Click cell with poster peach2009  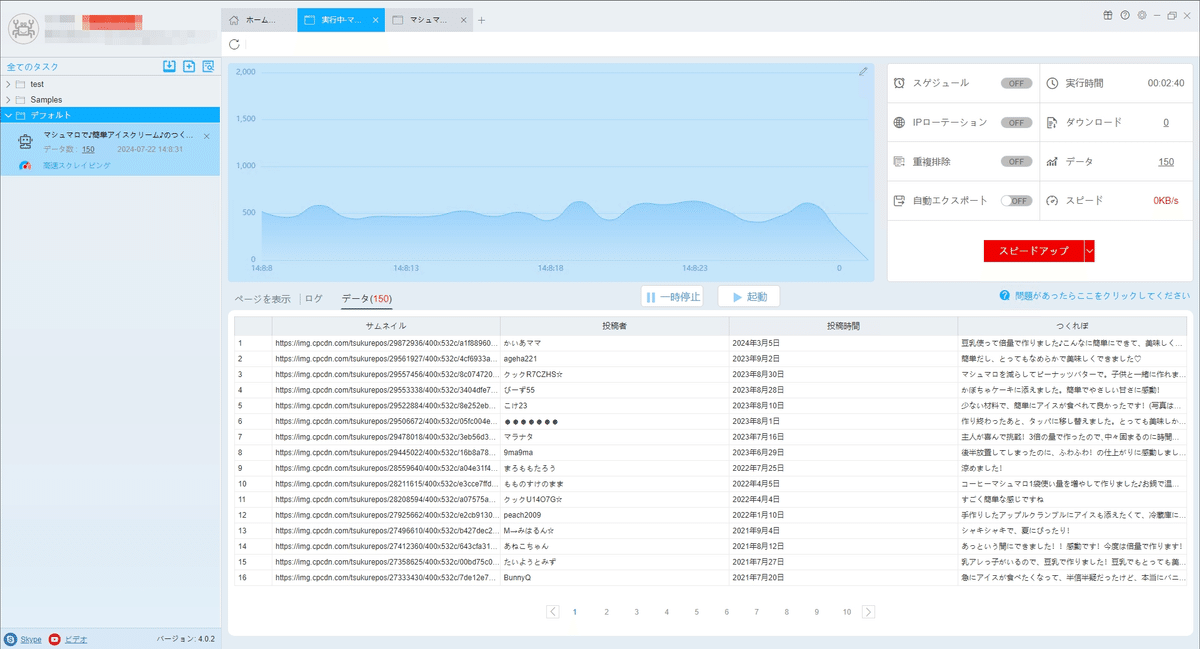pyautogui.click(x=614, y=514)
